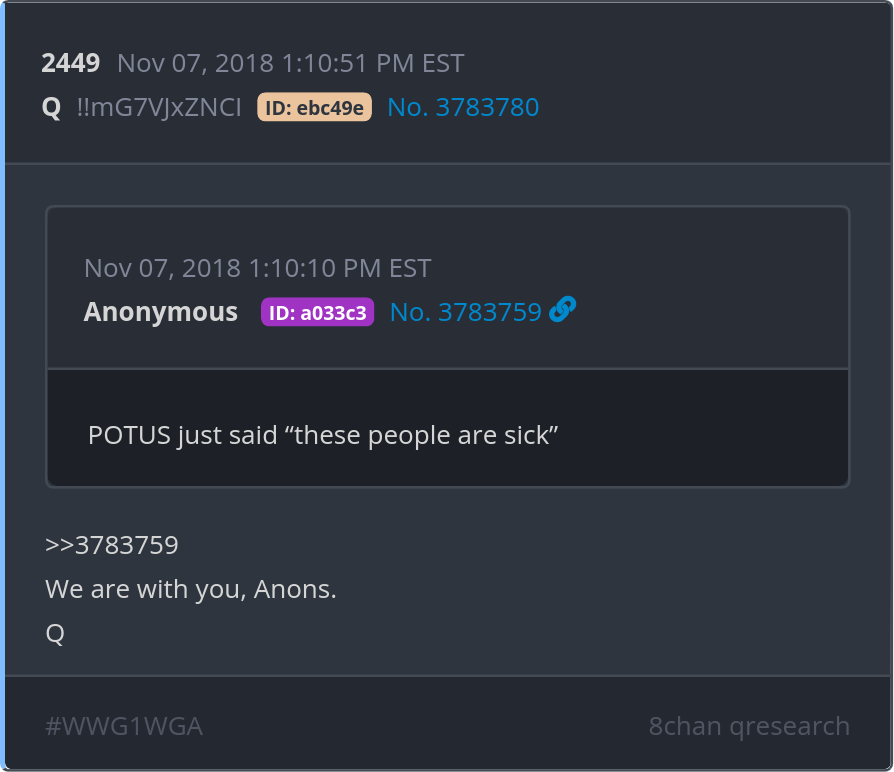Click the bold Q author name in header
This screenshot has height=772, width=894.
[x=51, y=108]
